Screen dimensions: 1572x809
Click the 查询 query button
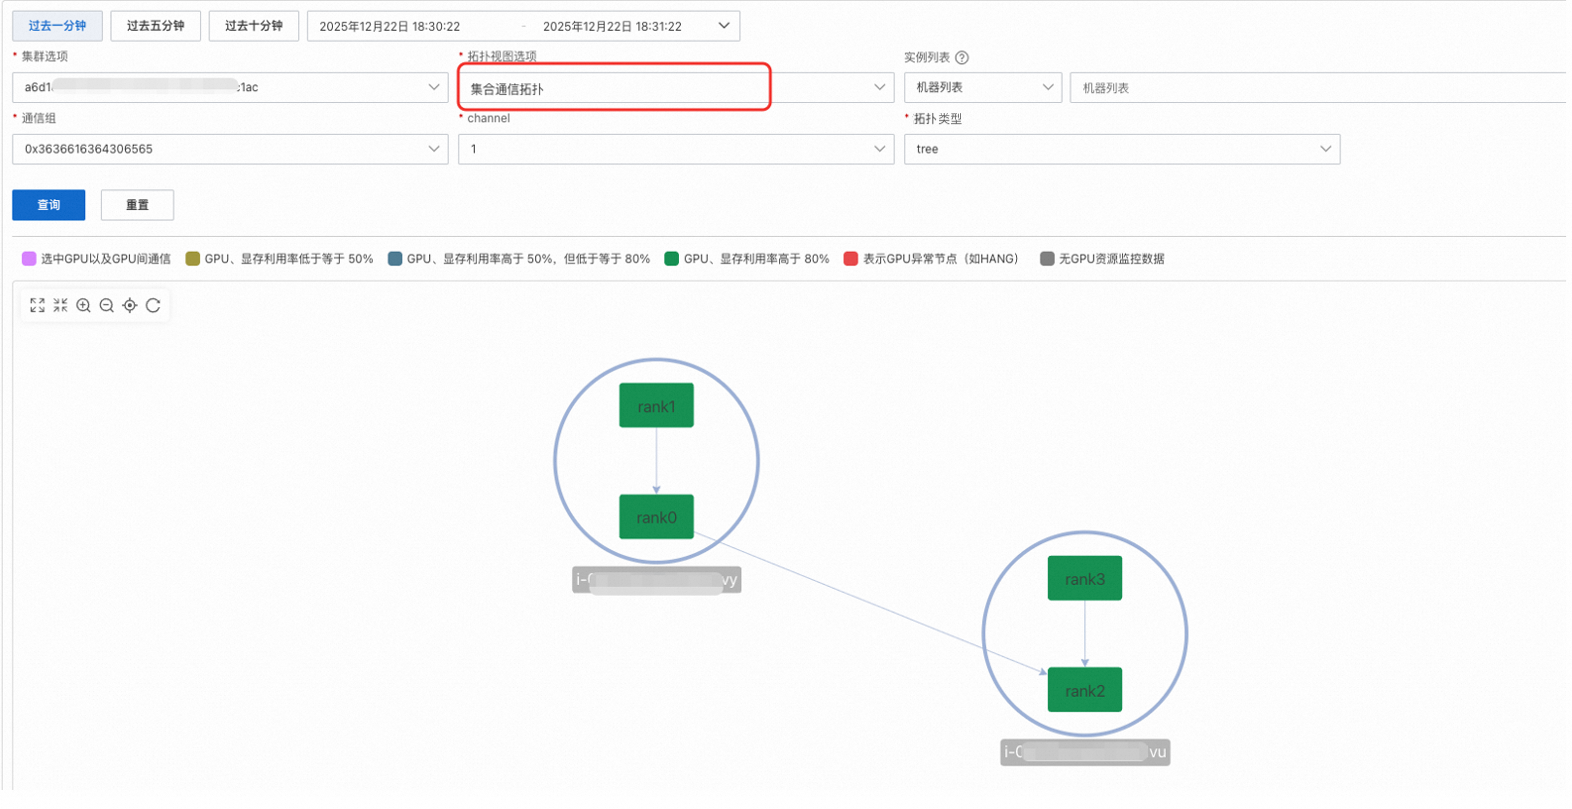pos(48,205)
